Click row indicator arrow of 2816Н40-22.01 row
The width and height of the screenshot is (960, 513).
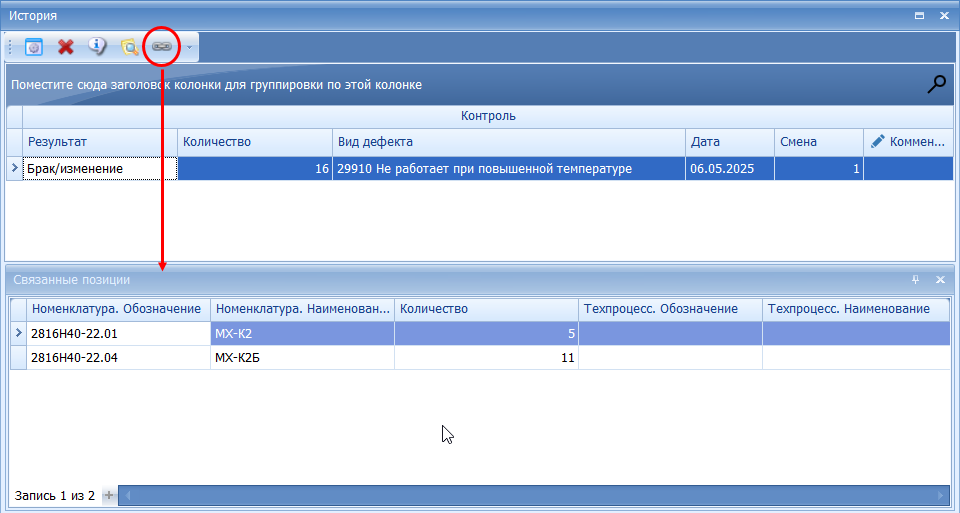click(x=18, y=333)
